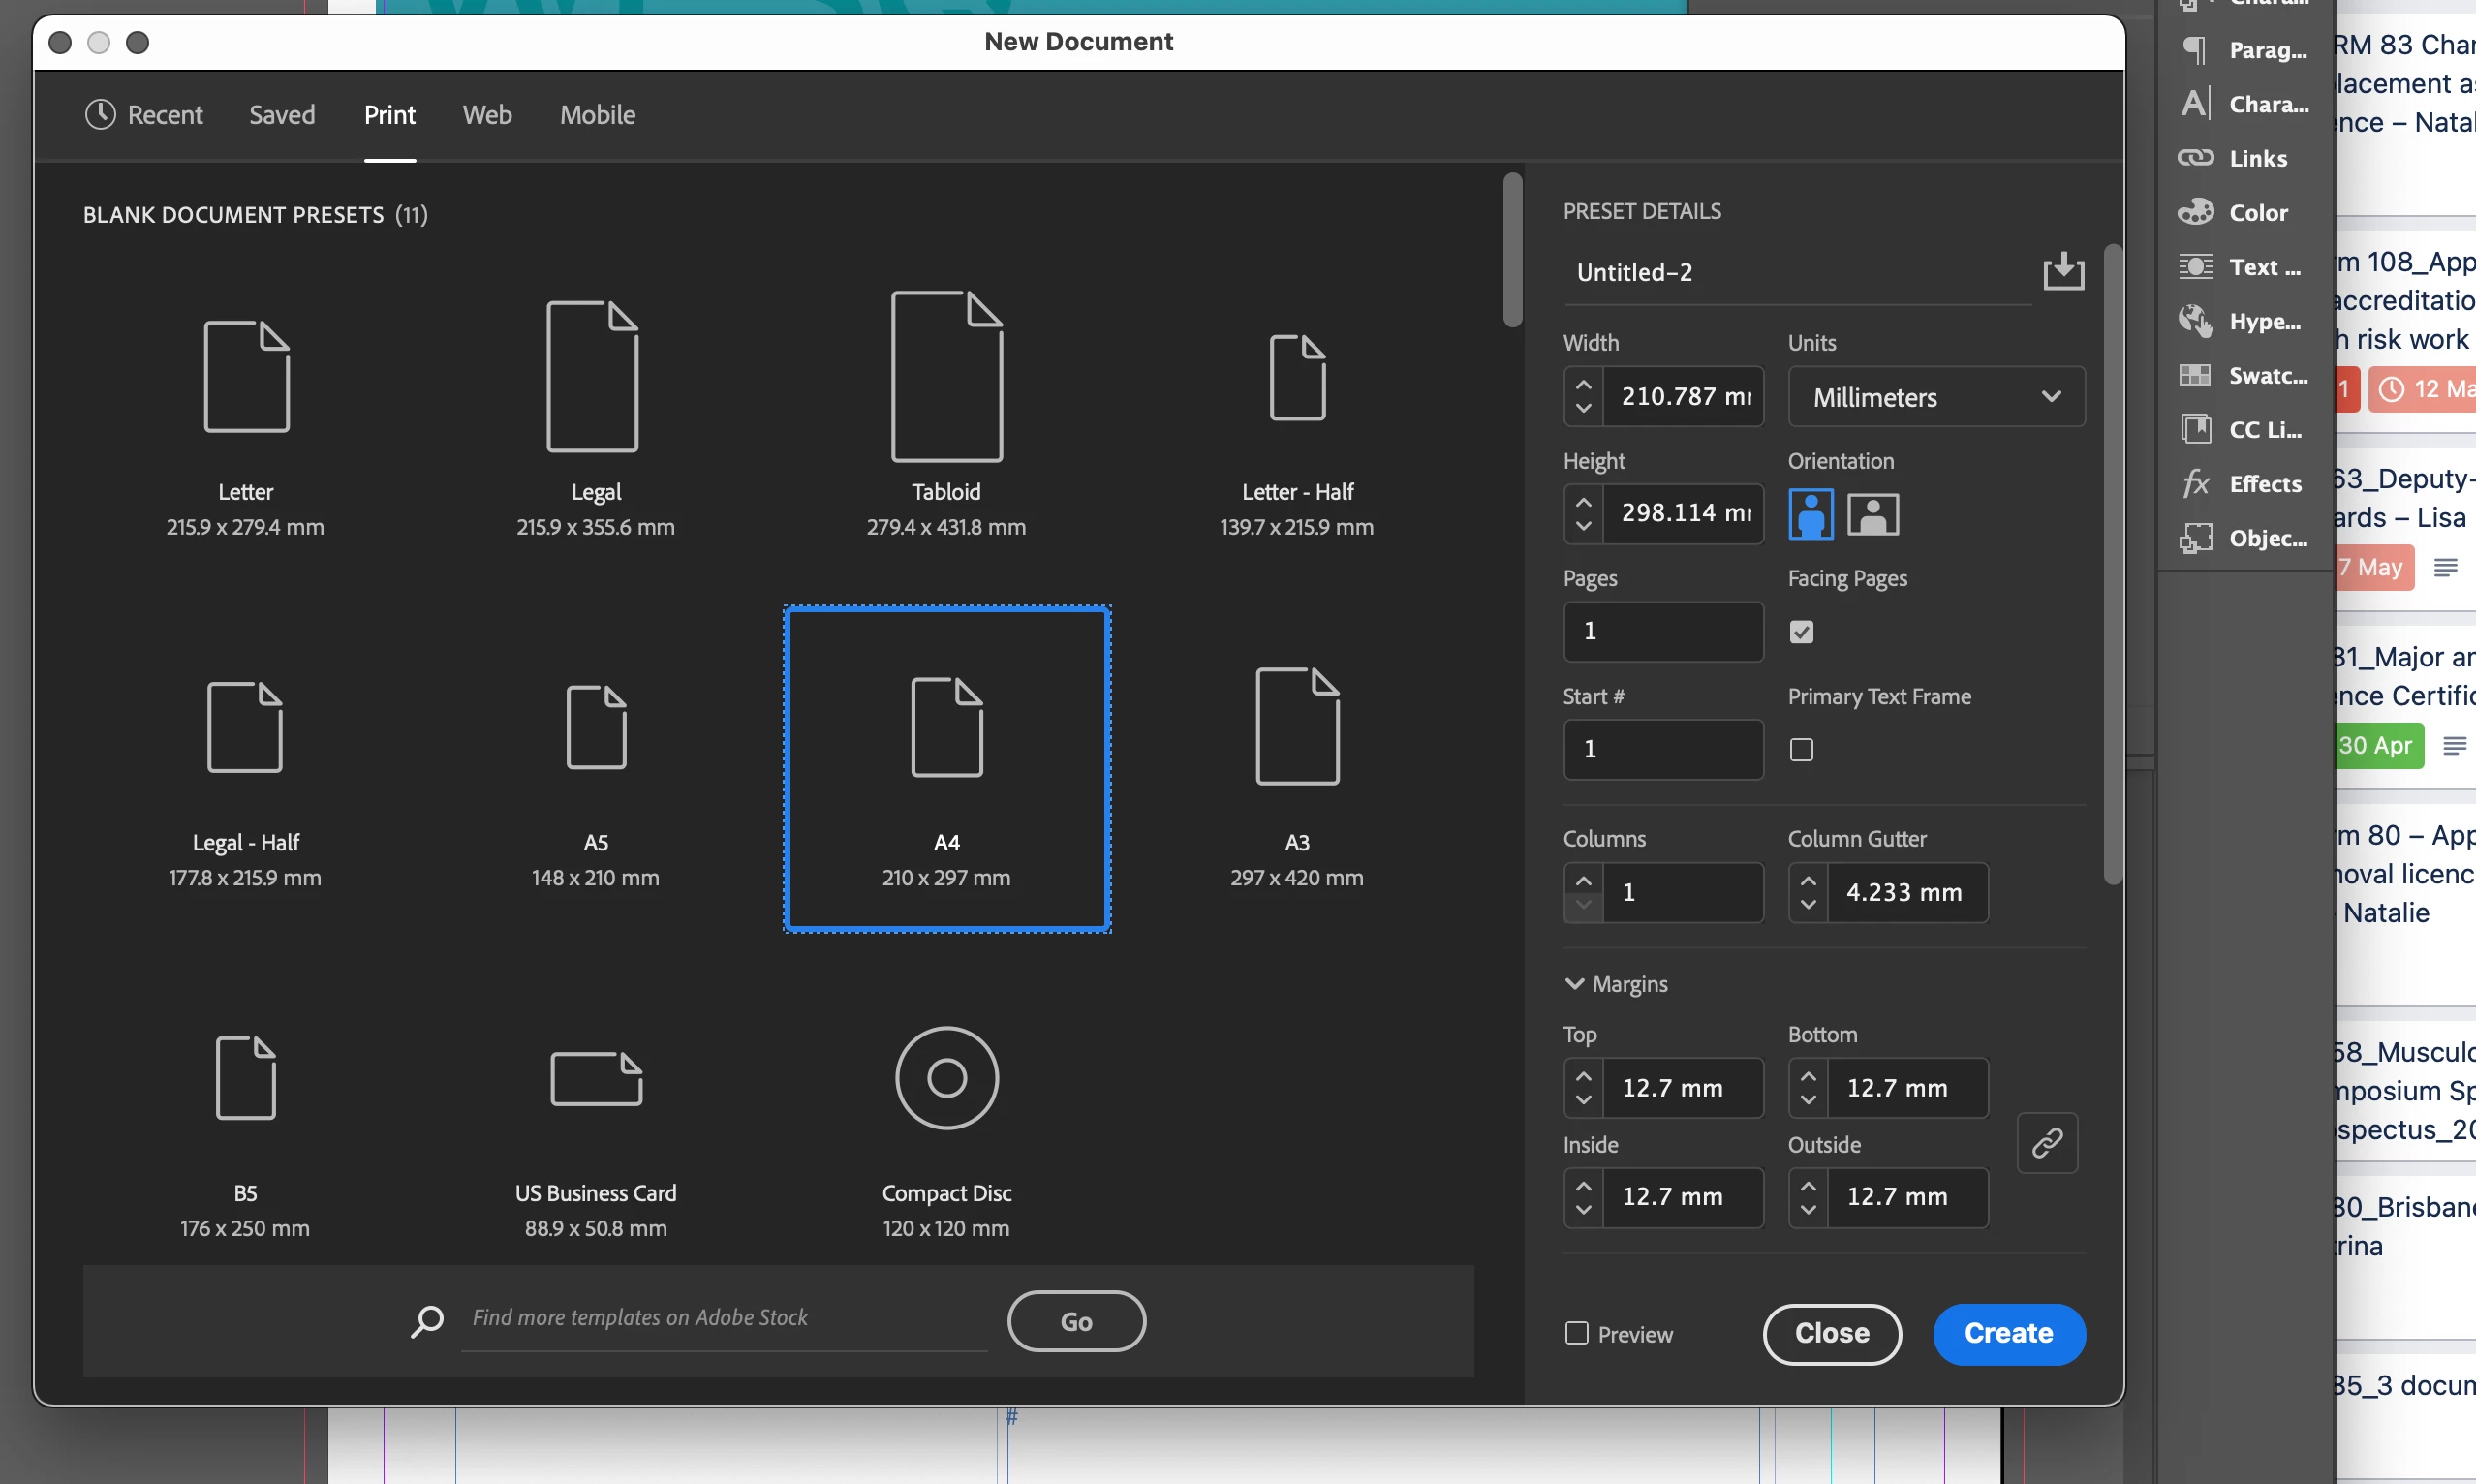
Task: Click the save document preset icon
Action: click(x=2062, y=271)
